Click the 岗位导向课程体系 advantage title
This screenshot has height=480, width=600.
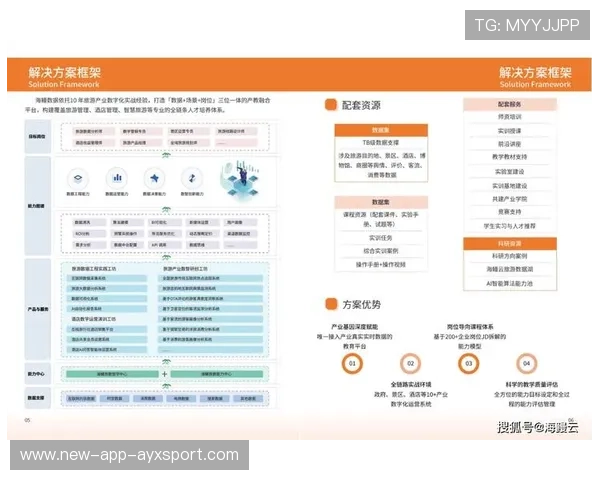point(470,327)
